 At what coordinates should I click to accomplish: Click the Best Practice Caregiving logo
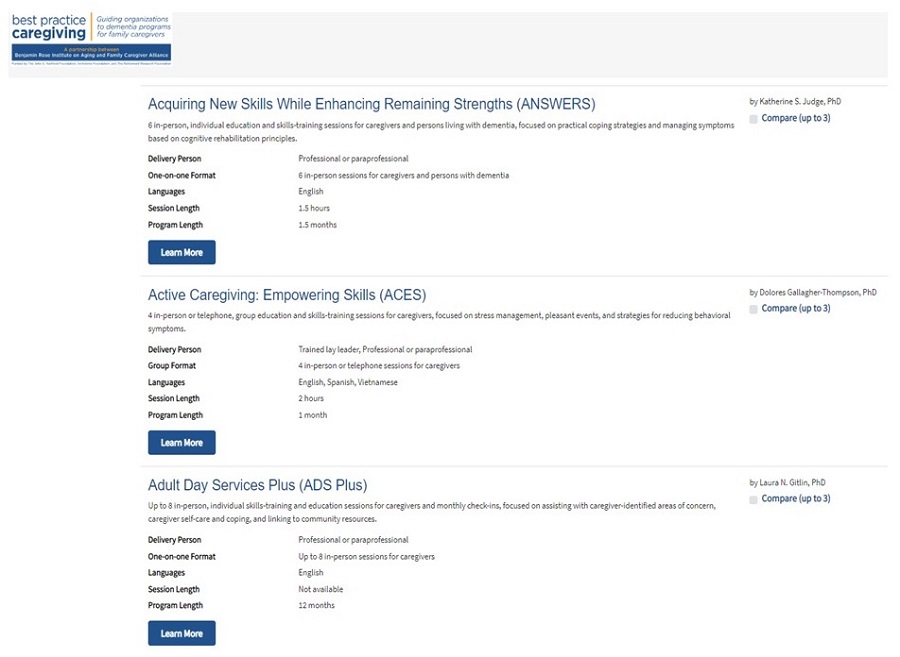[91, 39]
